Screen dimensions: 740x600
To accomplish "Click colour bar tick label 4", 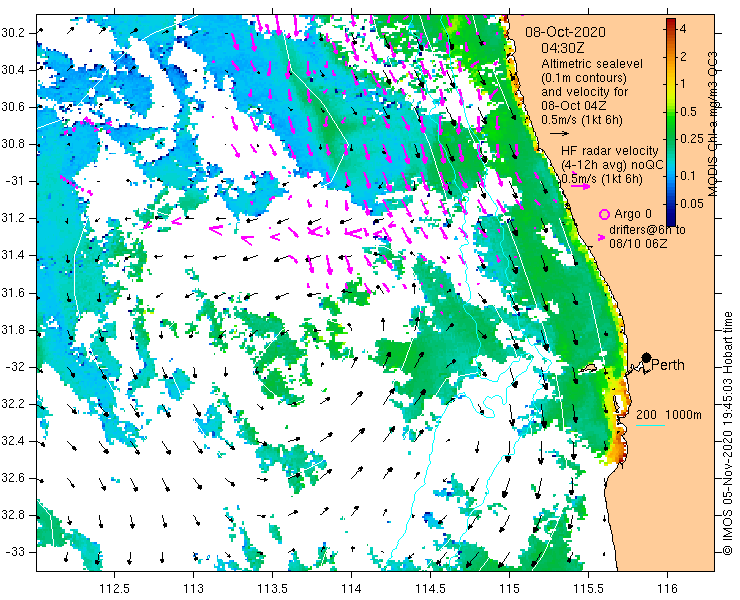I will point(683,29).
